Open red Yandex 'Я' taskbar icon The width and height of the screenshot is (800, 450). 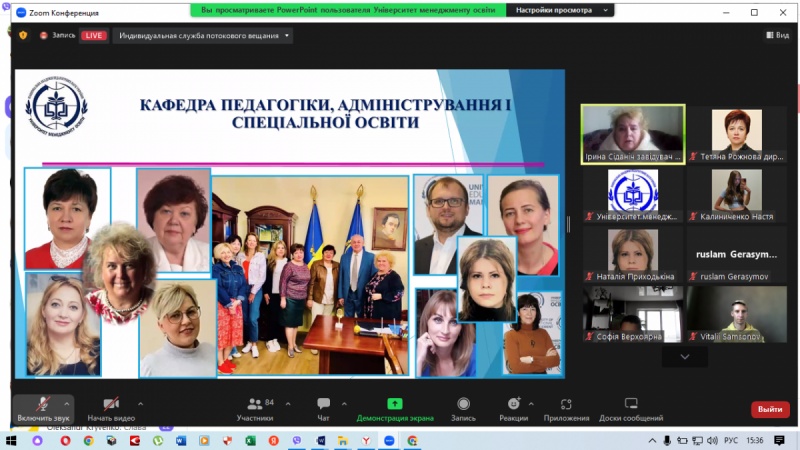click(274, 440)
